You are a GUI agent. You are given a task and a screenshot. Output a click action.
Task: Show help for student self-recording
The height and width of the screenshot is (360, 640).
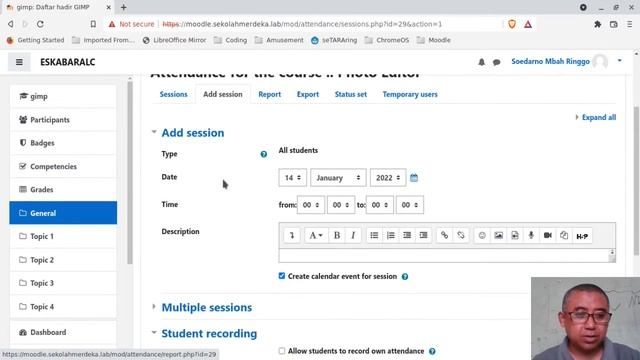pos(432,351)
